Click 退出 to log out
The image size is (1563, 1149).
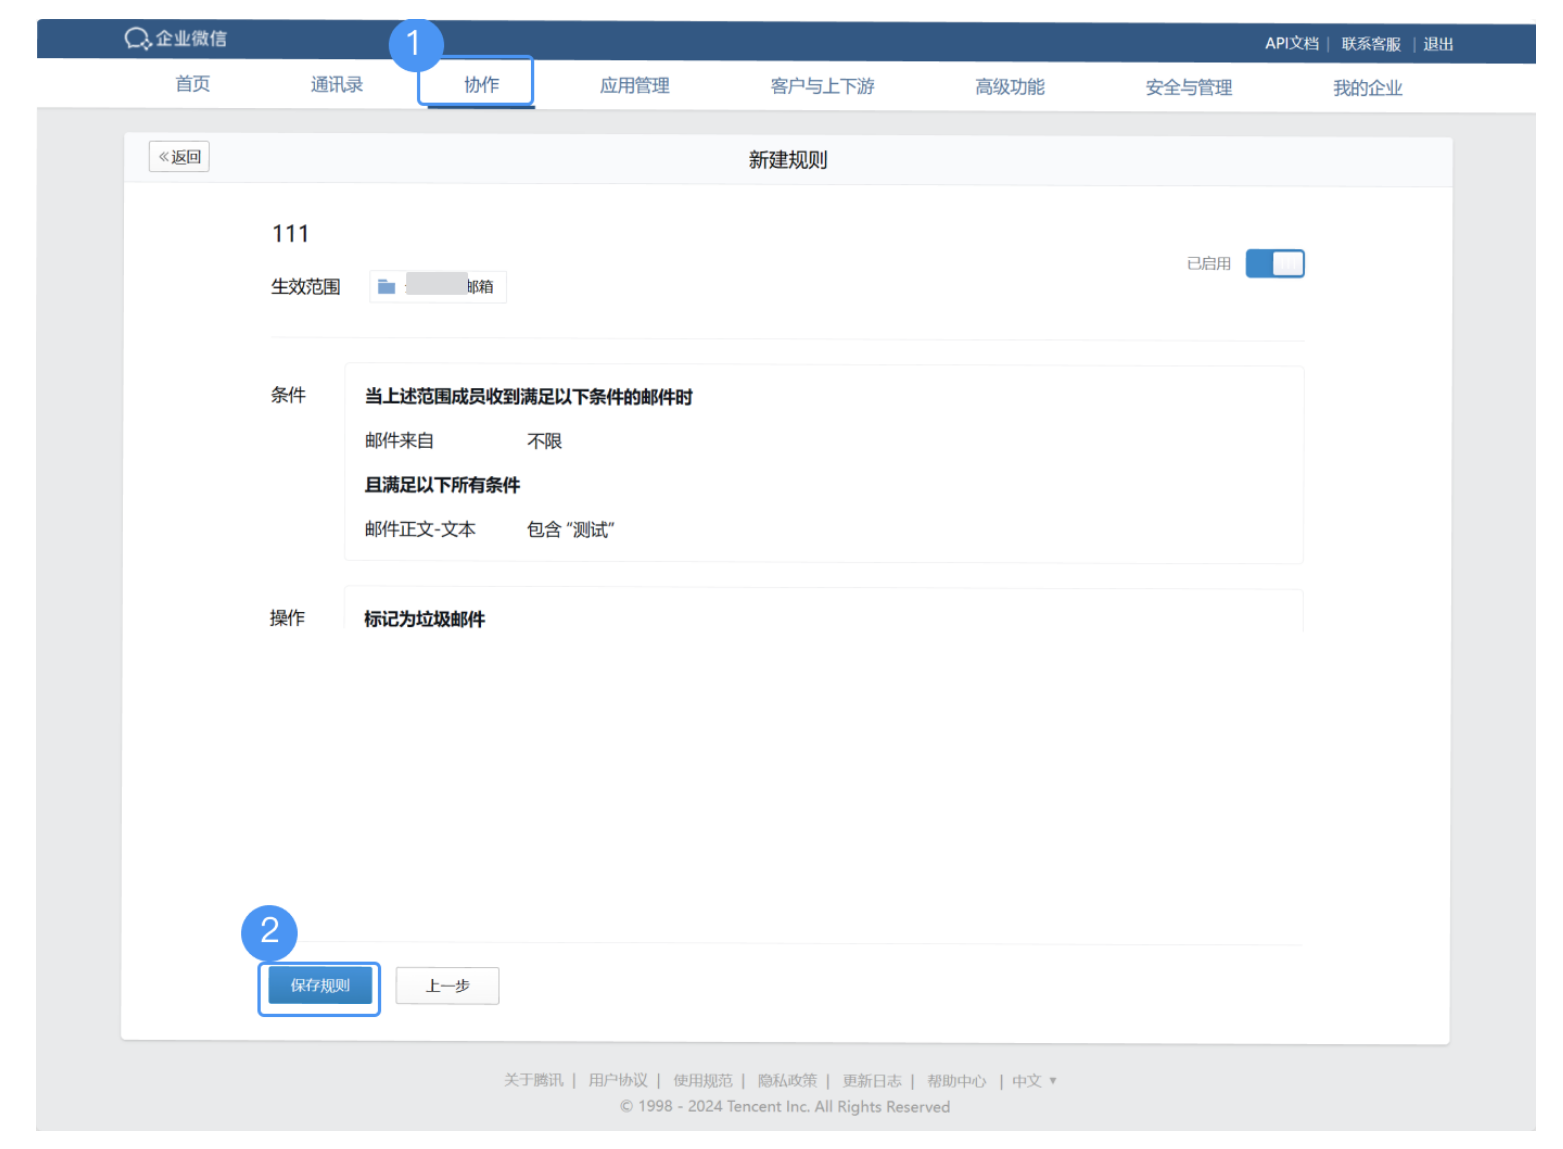pyautogui.click(x=1438, y=44)
